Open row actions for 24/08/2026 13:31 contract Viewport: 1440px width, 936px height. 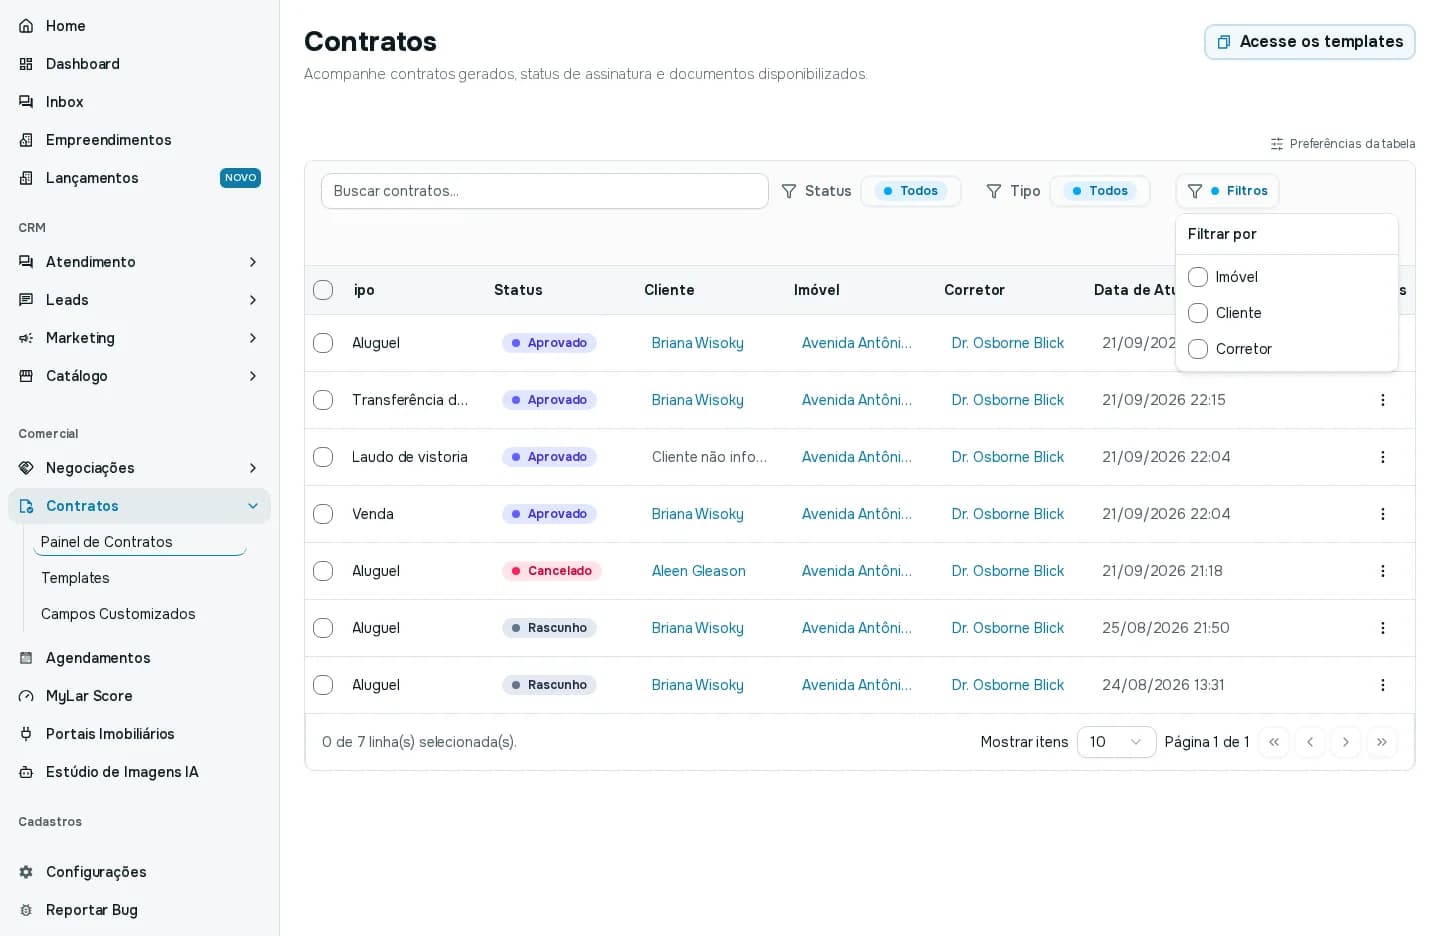click(1383, 685)
